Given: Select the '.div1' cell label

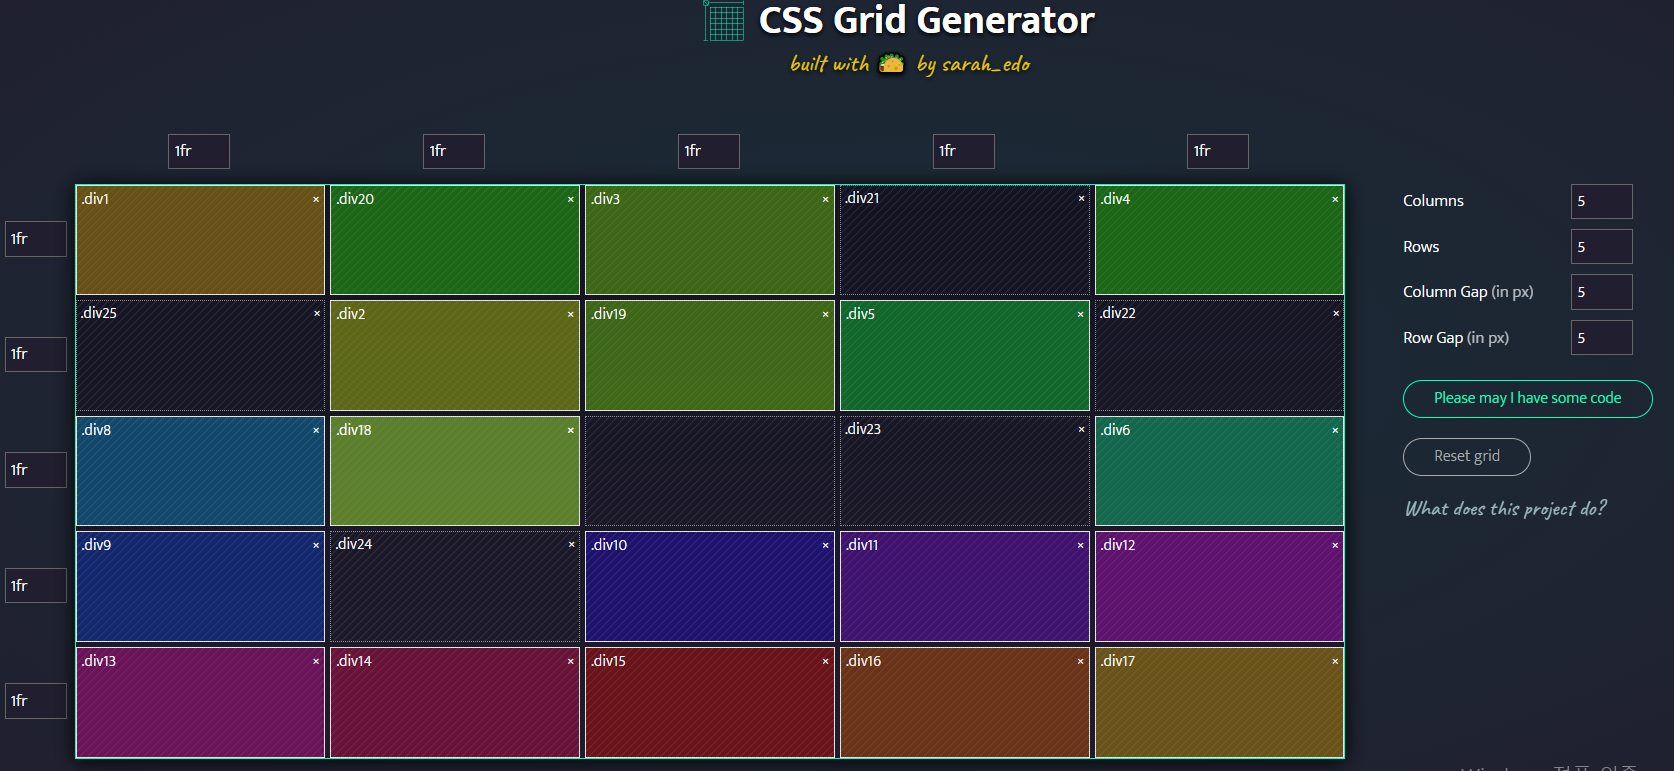Looking at the screenshot, I should (96, 199).
